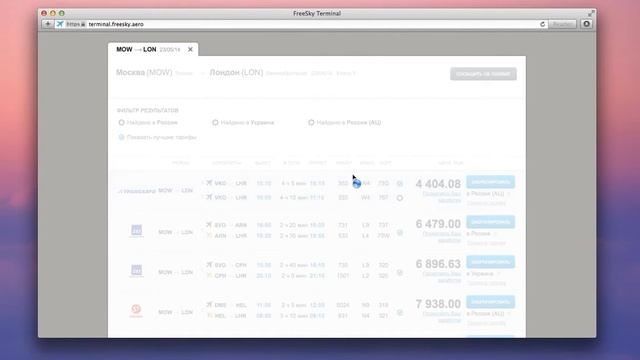Click the FreeSky airplane favicon in address bar
Viewport: 640px width, 360px height.
(60, 24)
